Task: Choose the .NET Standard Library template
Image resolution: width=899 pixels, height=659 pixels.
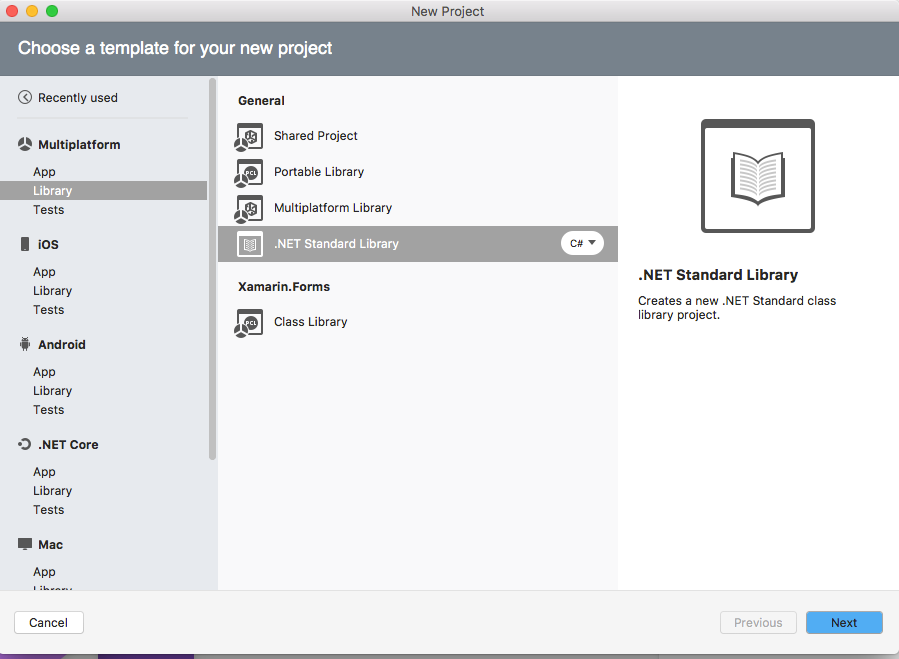Action: pos(418,244)
